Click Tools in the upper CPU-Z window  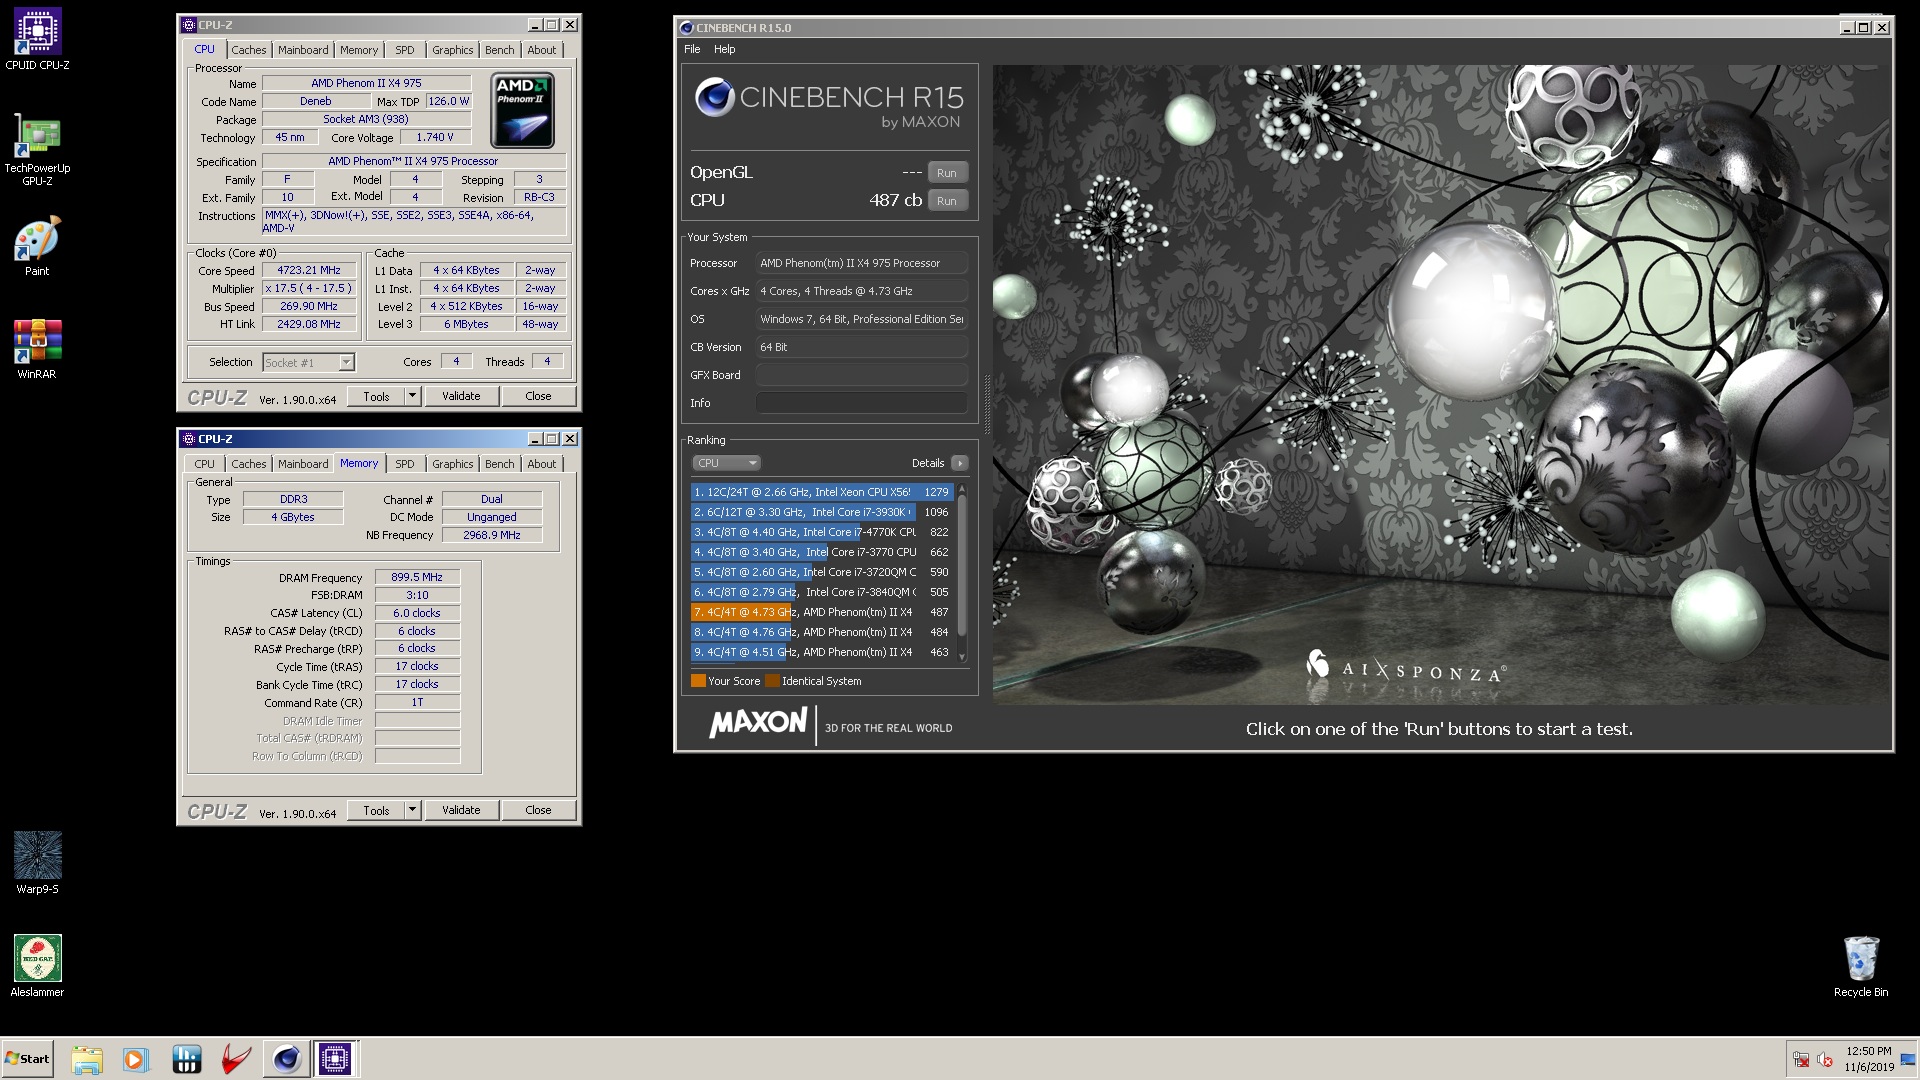[376, 396]
